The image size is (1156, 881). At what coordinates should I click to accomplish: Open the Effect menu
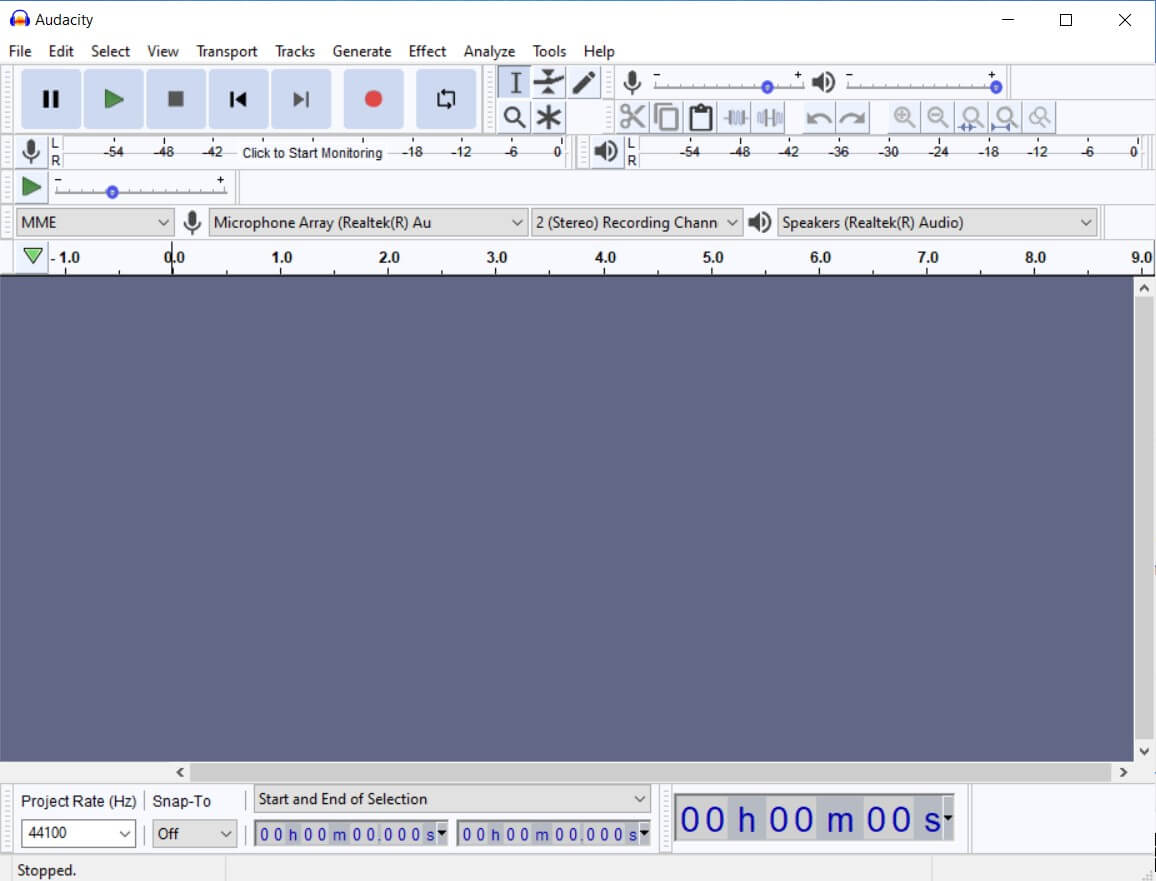(427, 51)
